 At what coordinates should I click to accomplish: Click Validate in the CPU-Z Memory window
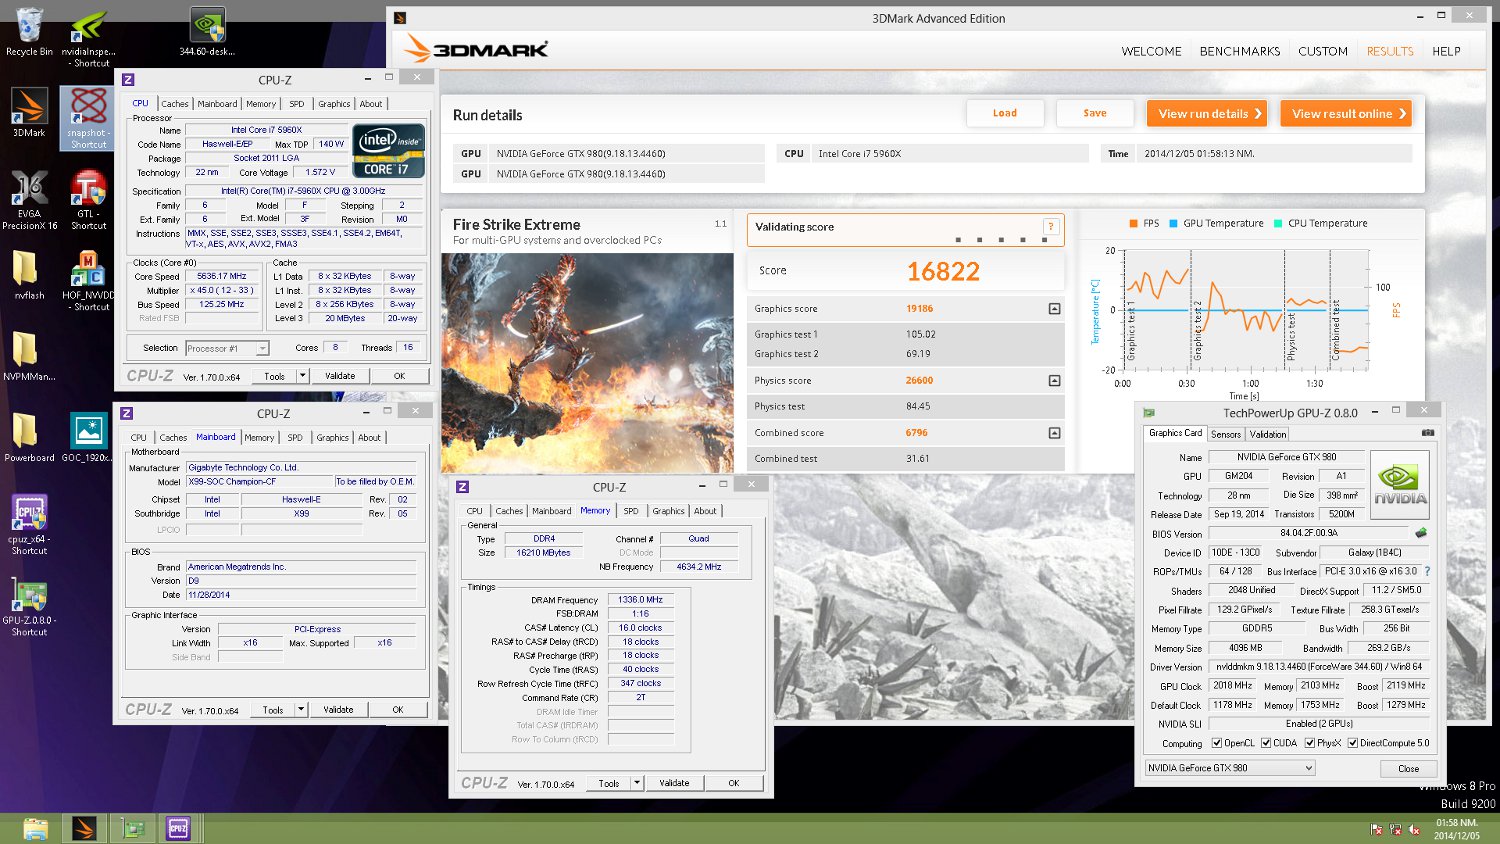(x=674, y=783)
